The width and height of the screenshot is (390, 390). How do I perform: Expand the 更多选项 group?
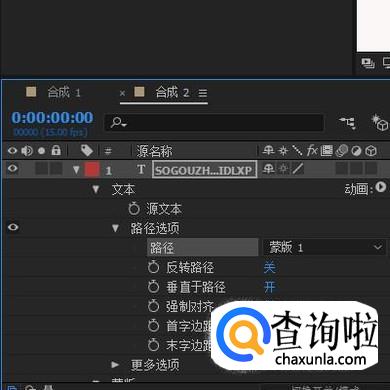115,364
